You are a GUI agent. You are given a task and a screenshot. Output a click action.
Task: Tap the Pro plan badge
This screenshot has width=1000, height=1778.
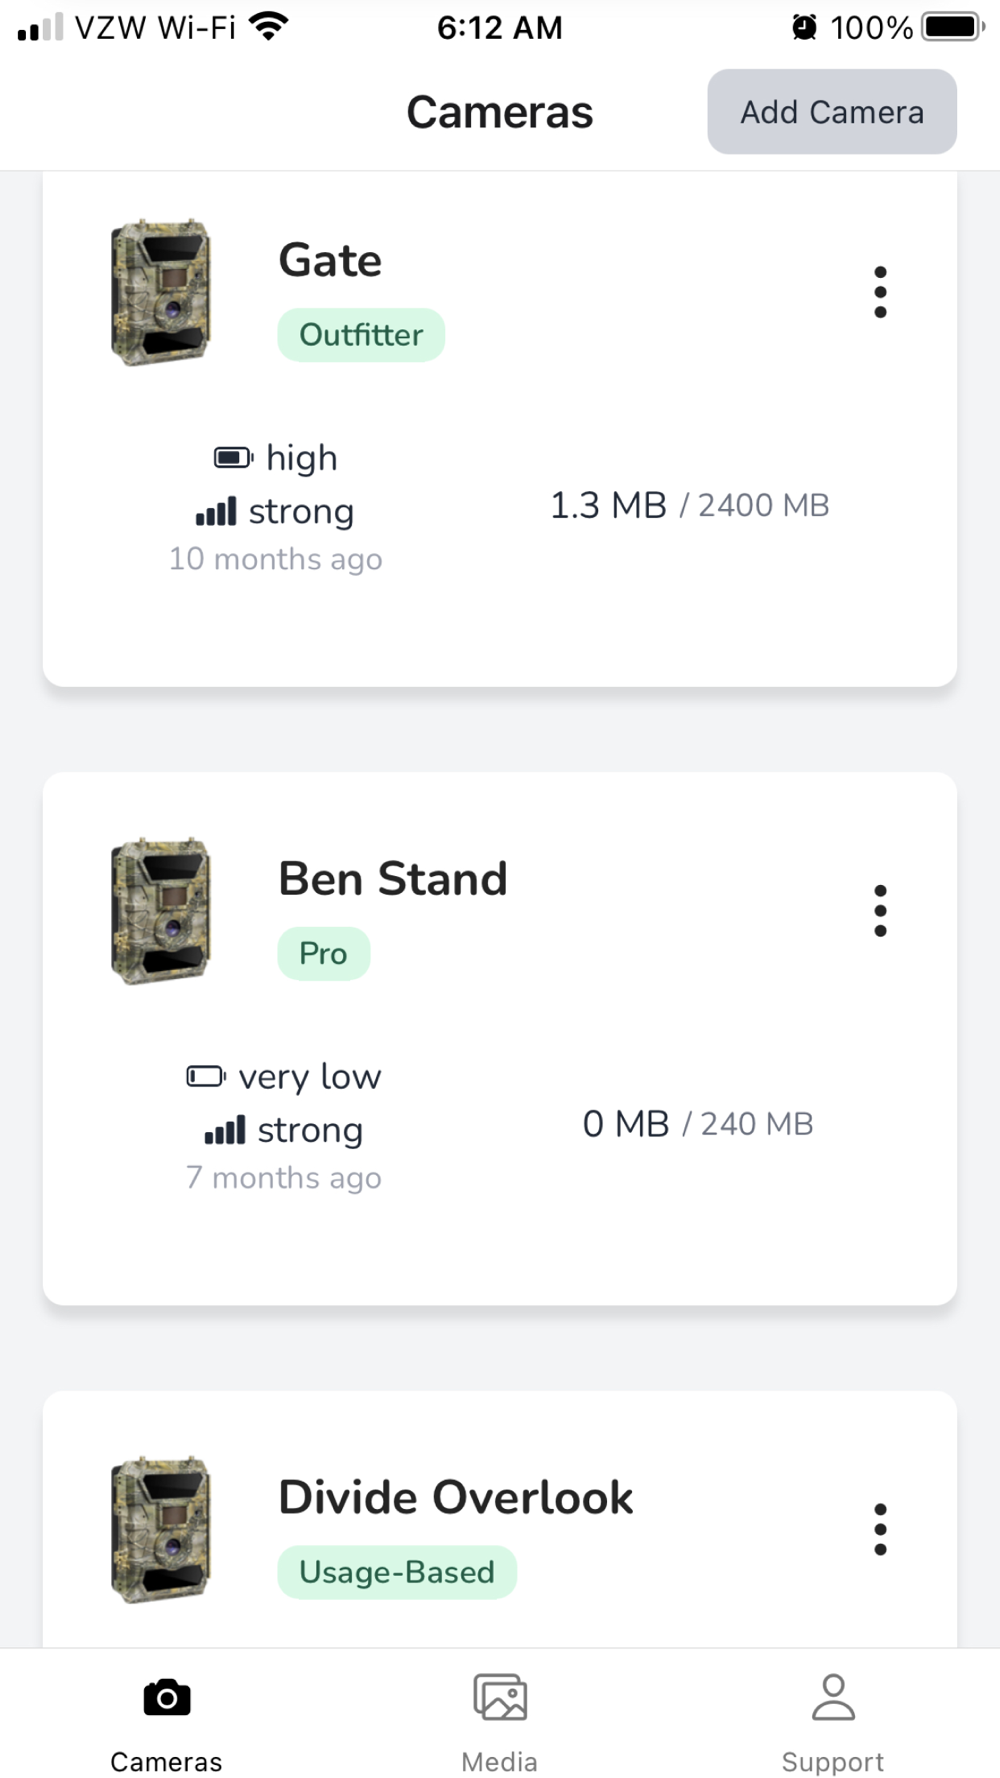[x=323, y=954]
